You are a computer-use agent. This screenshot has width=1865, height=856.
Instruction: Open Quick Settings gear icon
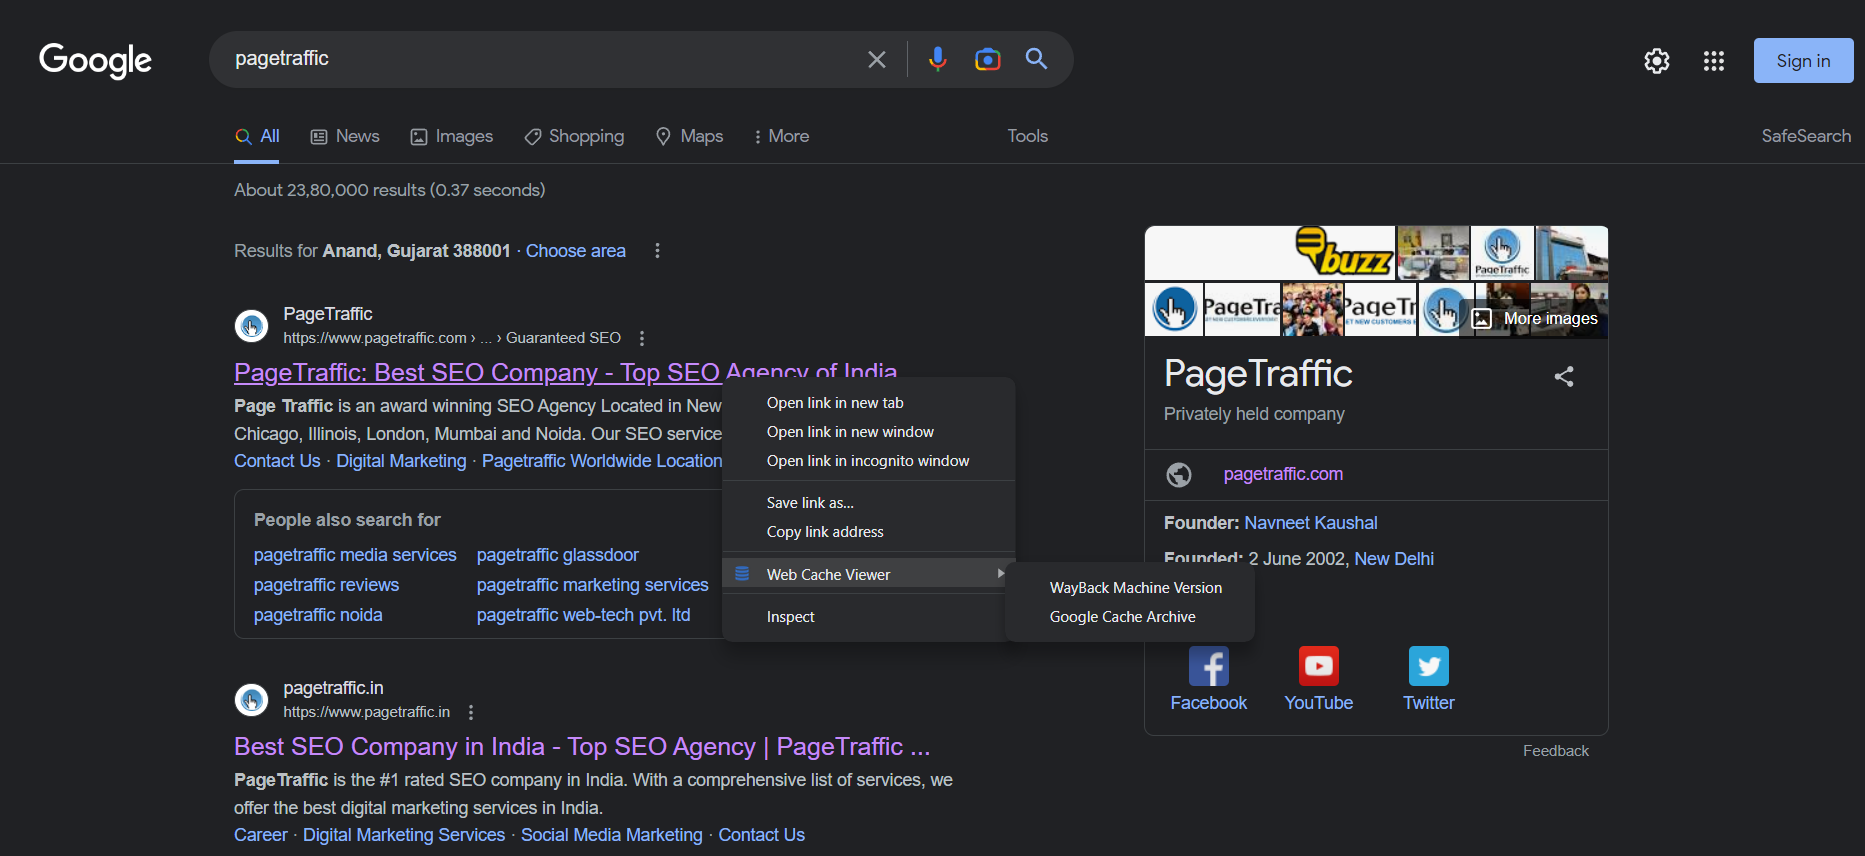1657,61
